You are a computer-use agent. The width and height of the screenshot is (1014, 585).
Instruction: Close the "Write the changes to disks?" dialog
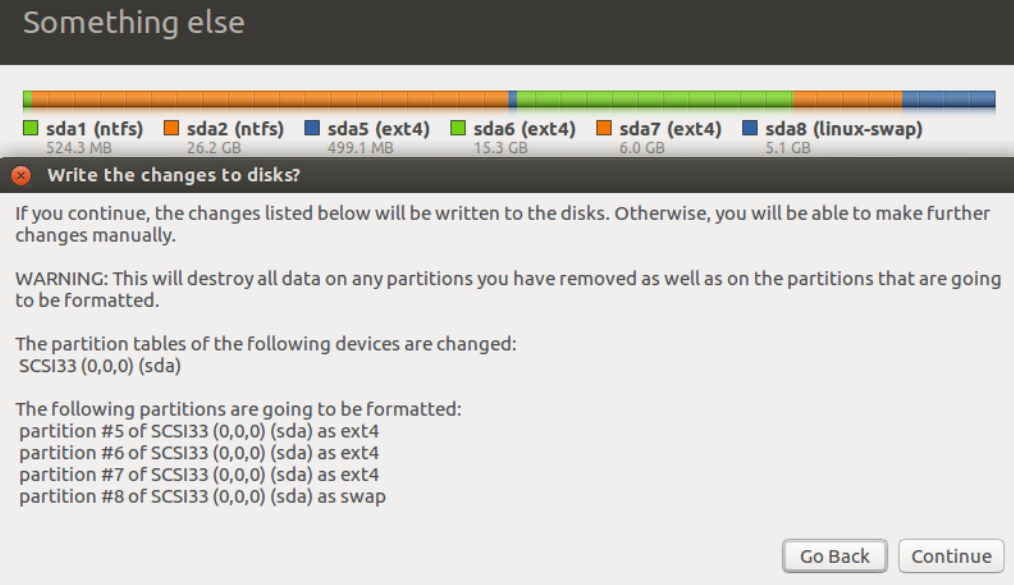click(x=20, y=176)
